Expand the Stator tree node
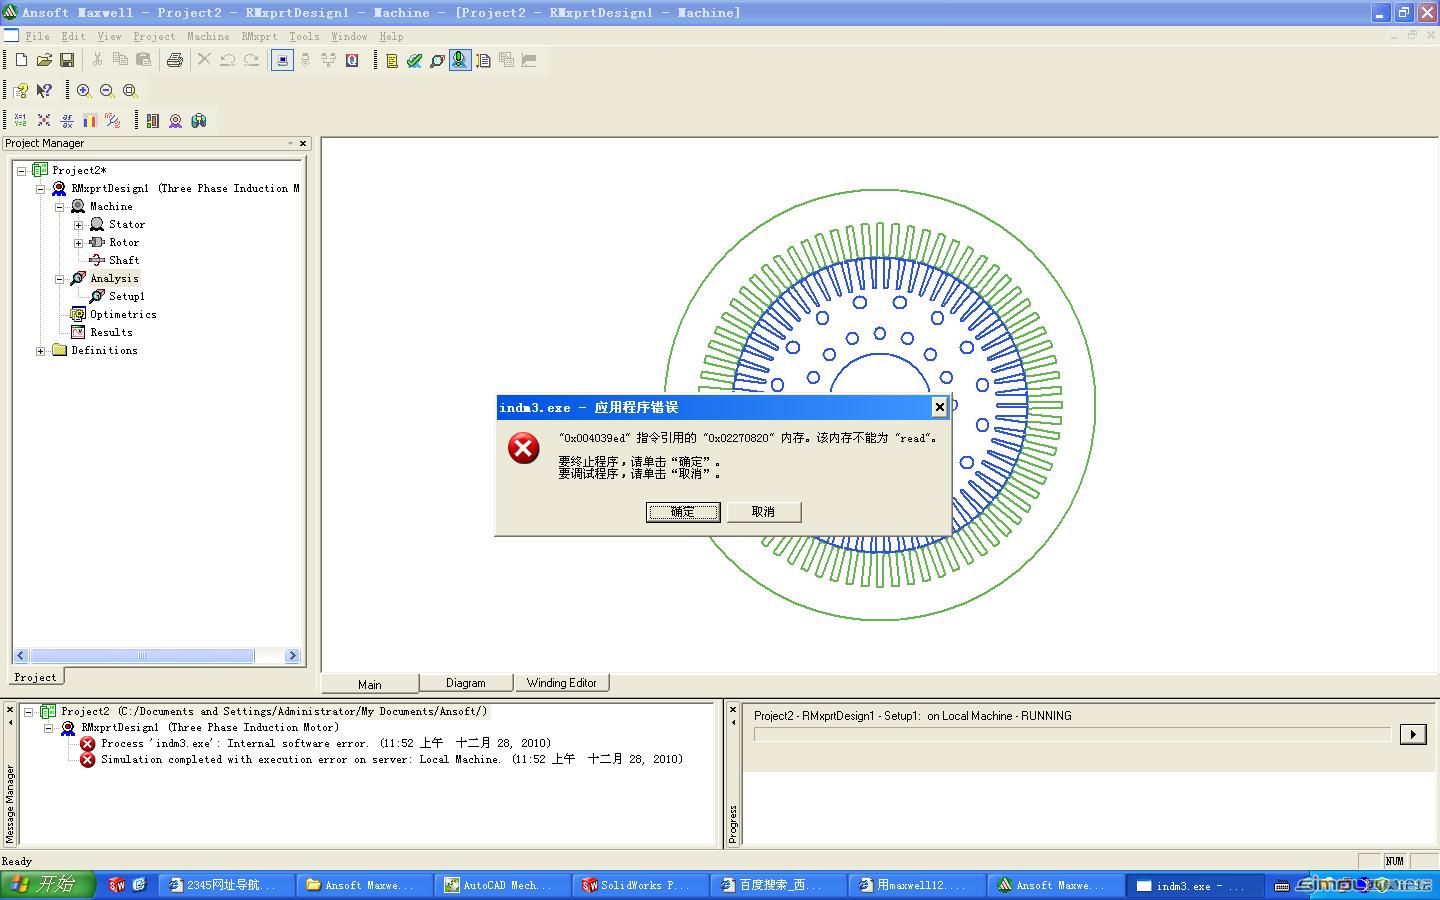 [78, 224]
